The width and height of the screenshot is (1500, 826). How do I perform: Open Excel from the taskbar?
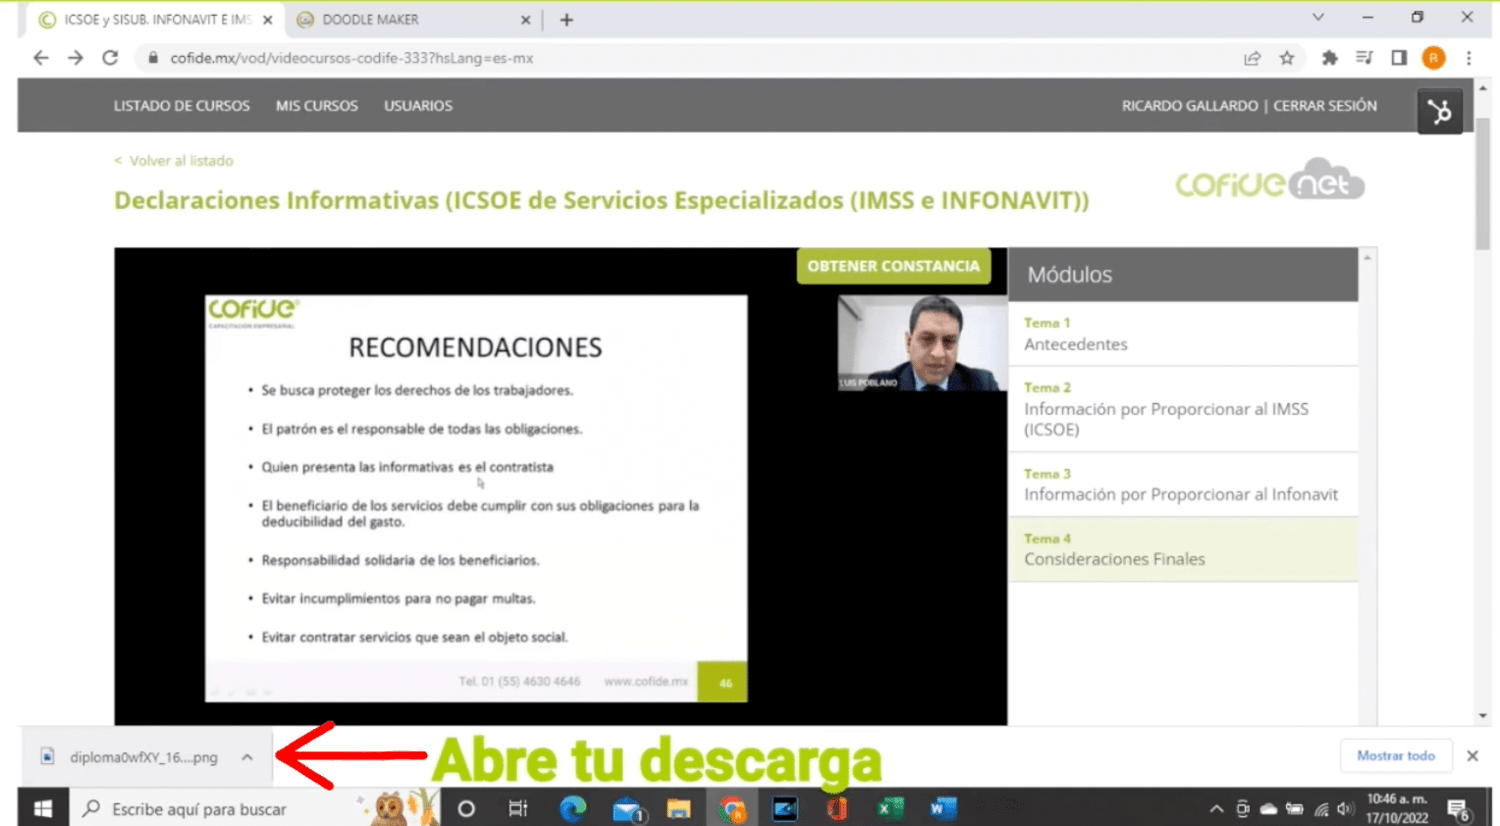click(889, 809)
